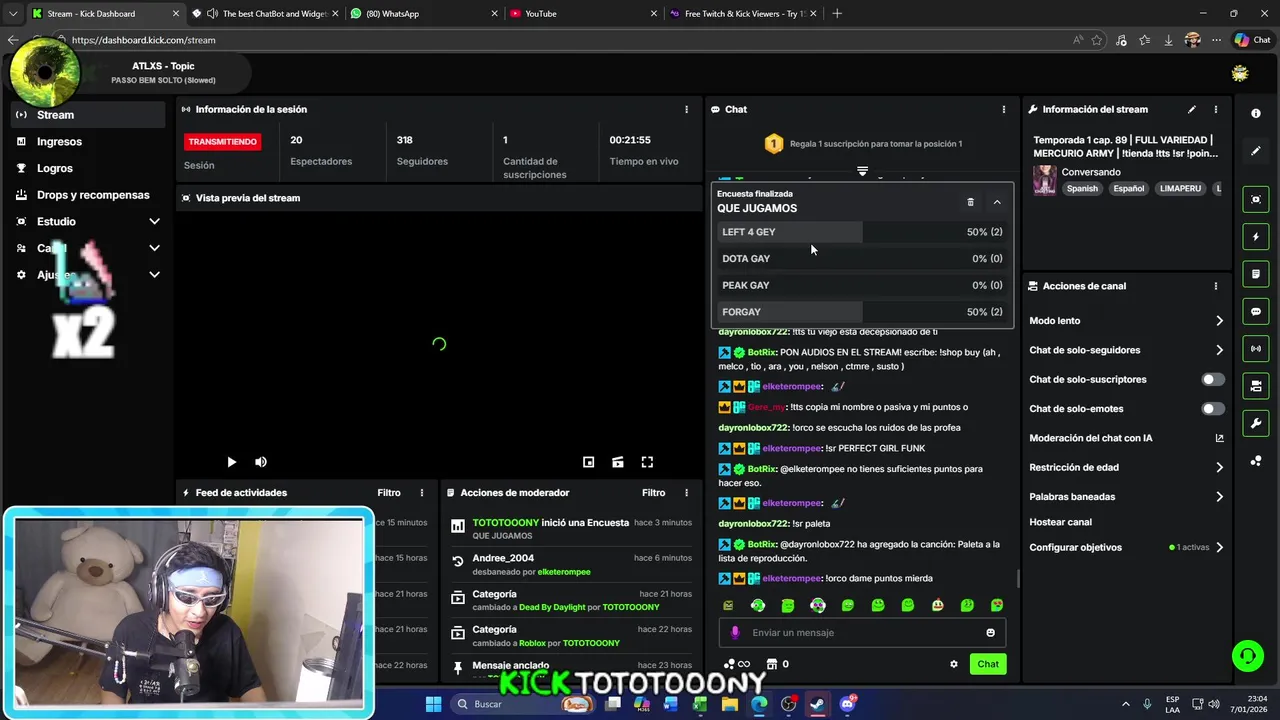This screenshot has height=720, width=1280.
Task: Toggle the wrench stream info icon in sidebar
Action: tap(1256, 423)
